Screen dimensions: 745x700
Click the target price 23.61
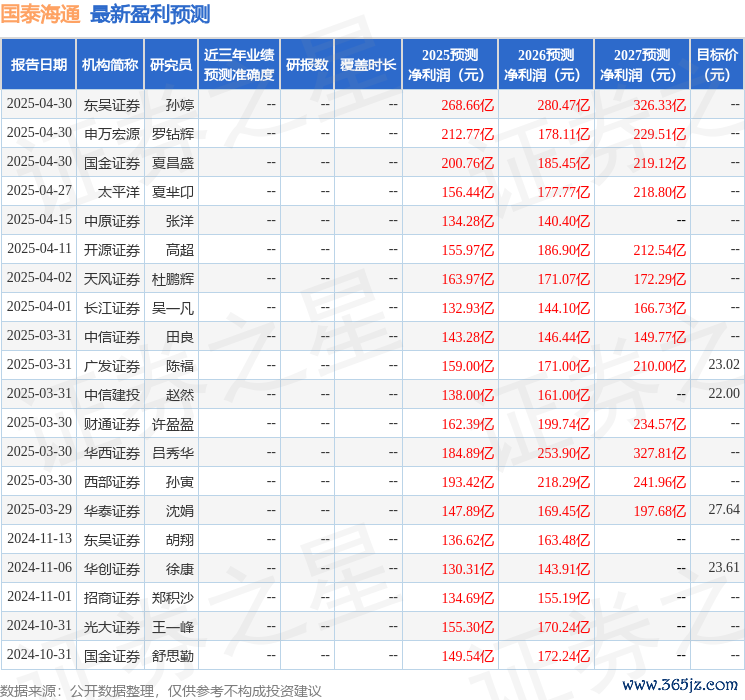[724, 567]
